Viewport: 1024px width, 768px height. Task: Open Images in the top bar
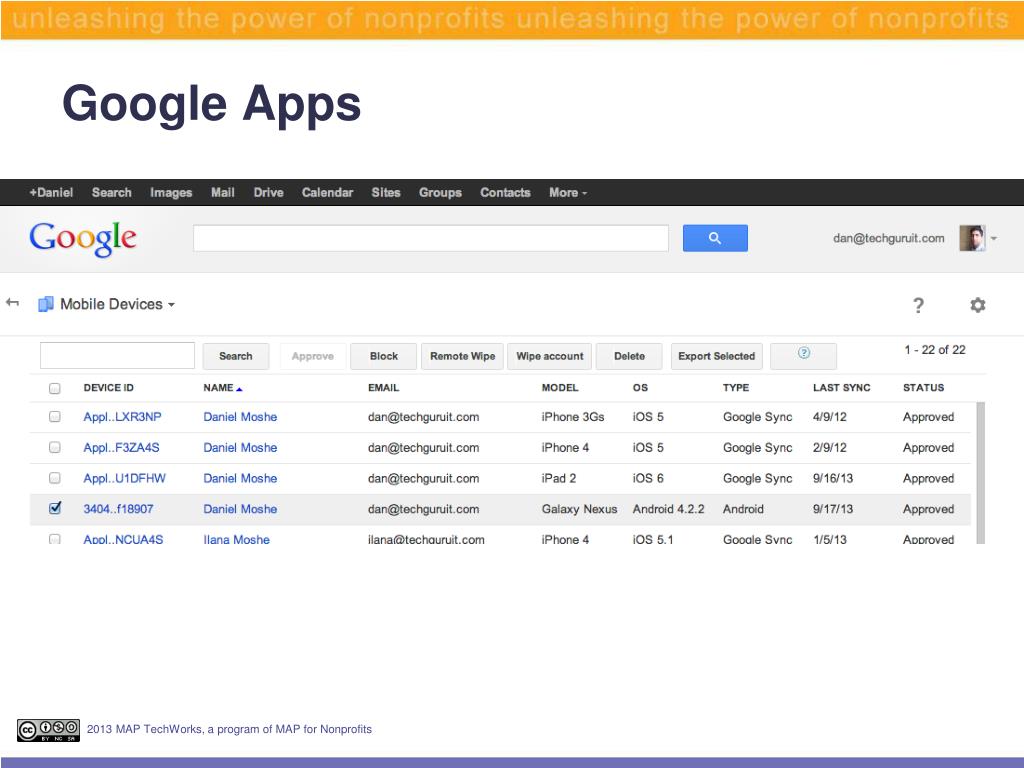171,193
